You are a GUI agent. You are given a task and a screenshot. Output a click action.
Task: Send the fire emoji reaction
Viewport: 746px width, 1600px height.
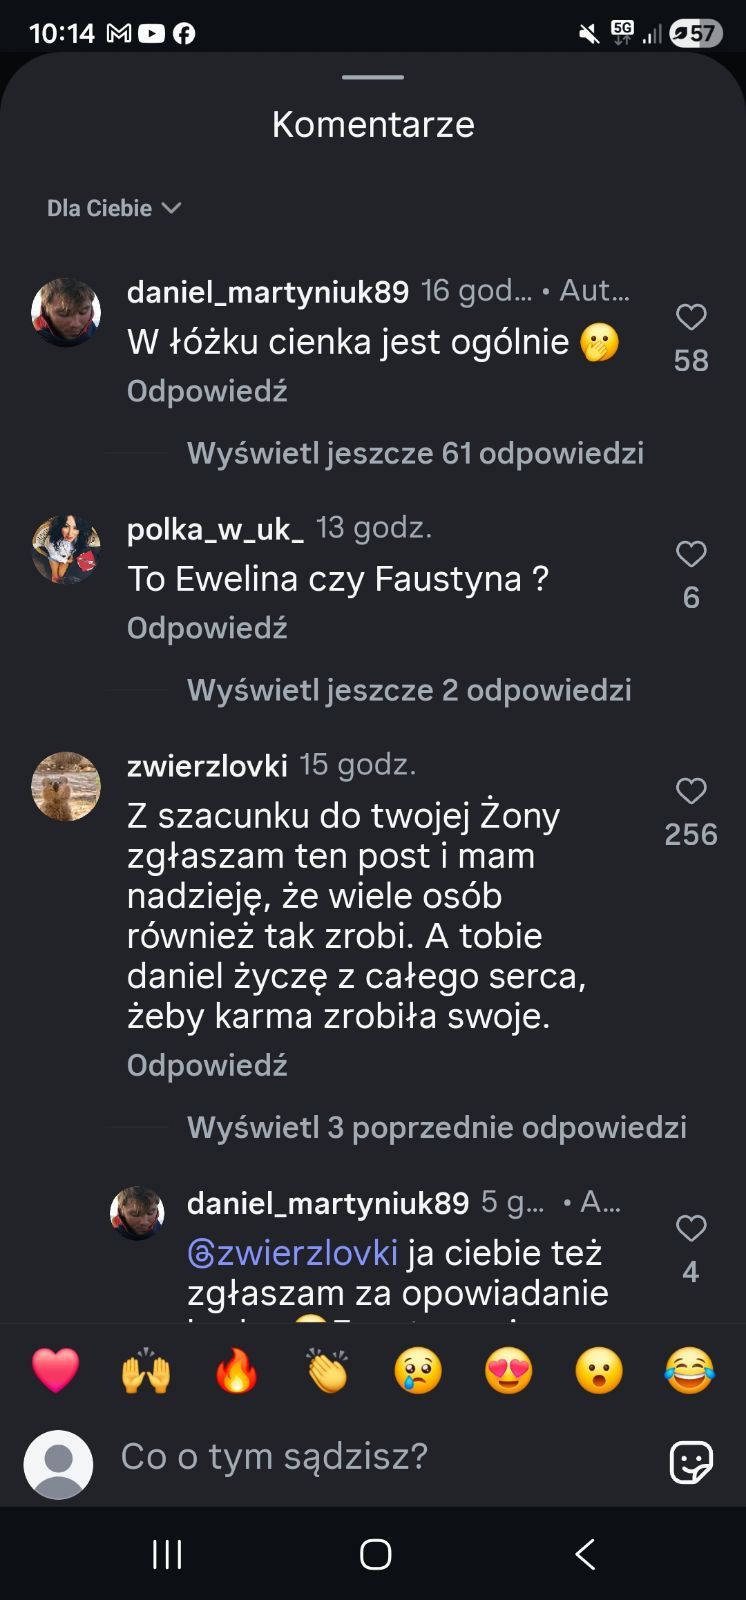pos(237,1370)
